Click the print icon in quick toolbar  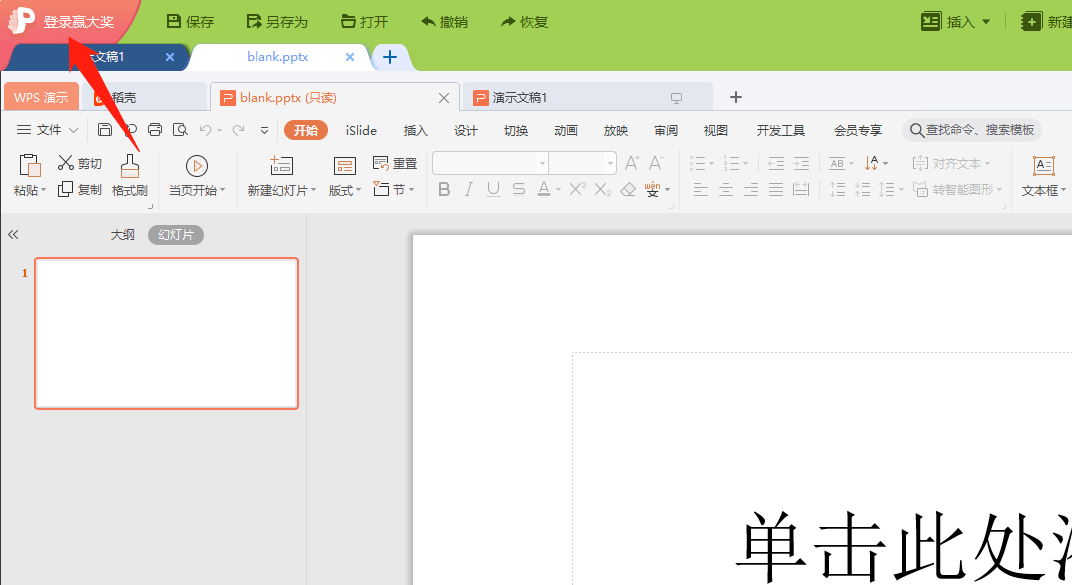tap(155, 130)
